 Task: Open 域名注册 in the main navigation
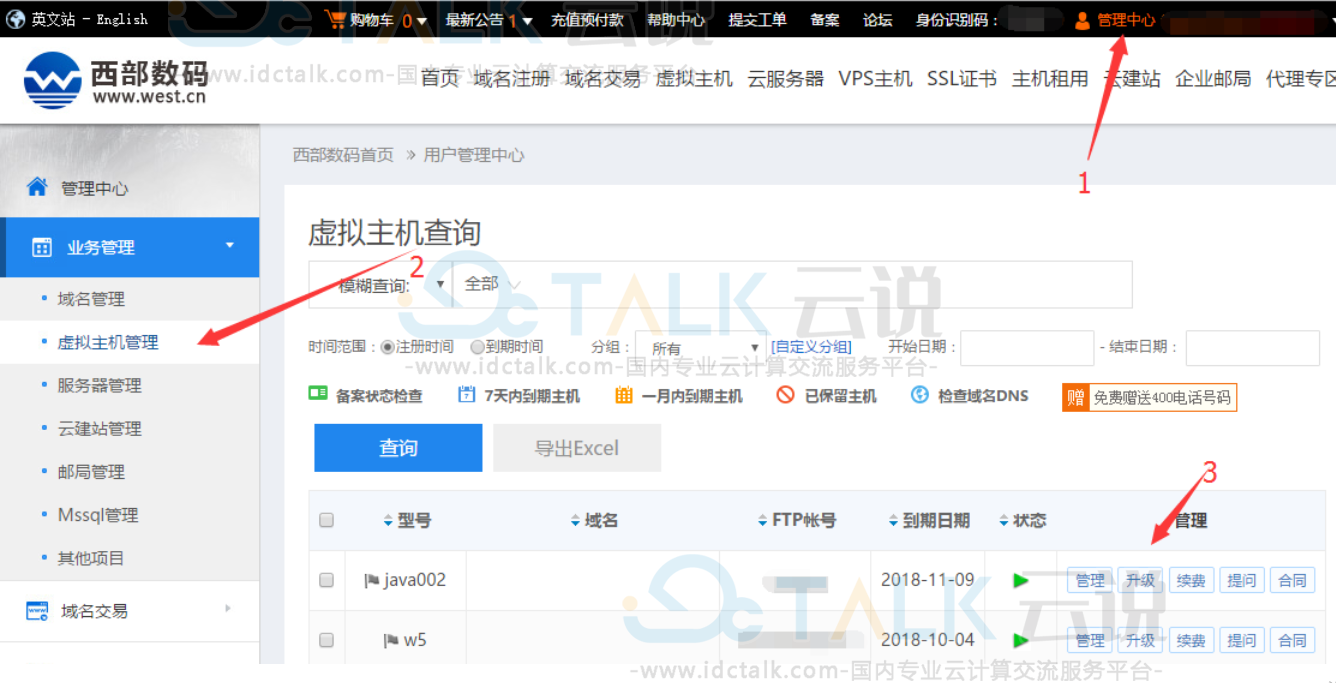point(512,79)
